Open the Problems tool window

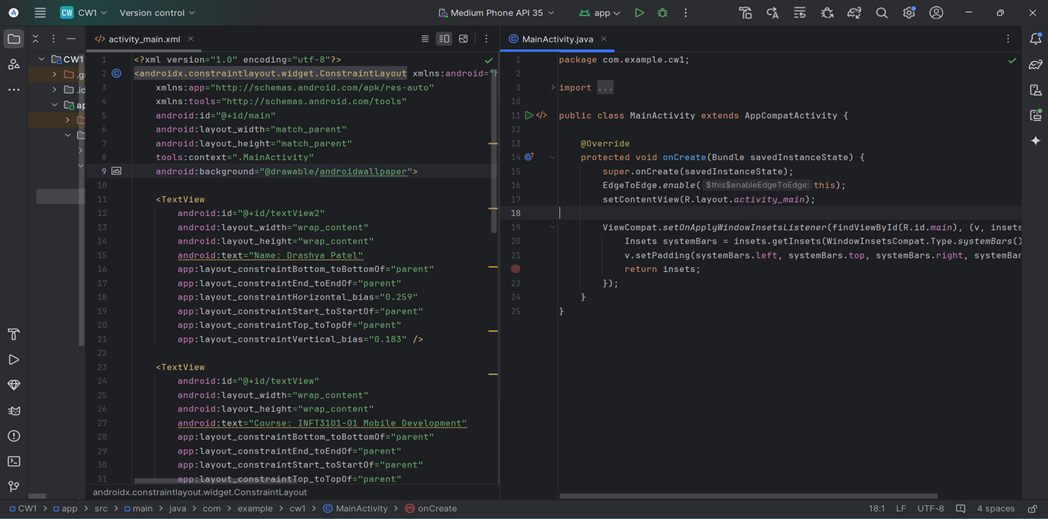pyautogui.click(x=13, y=436)
